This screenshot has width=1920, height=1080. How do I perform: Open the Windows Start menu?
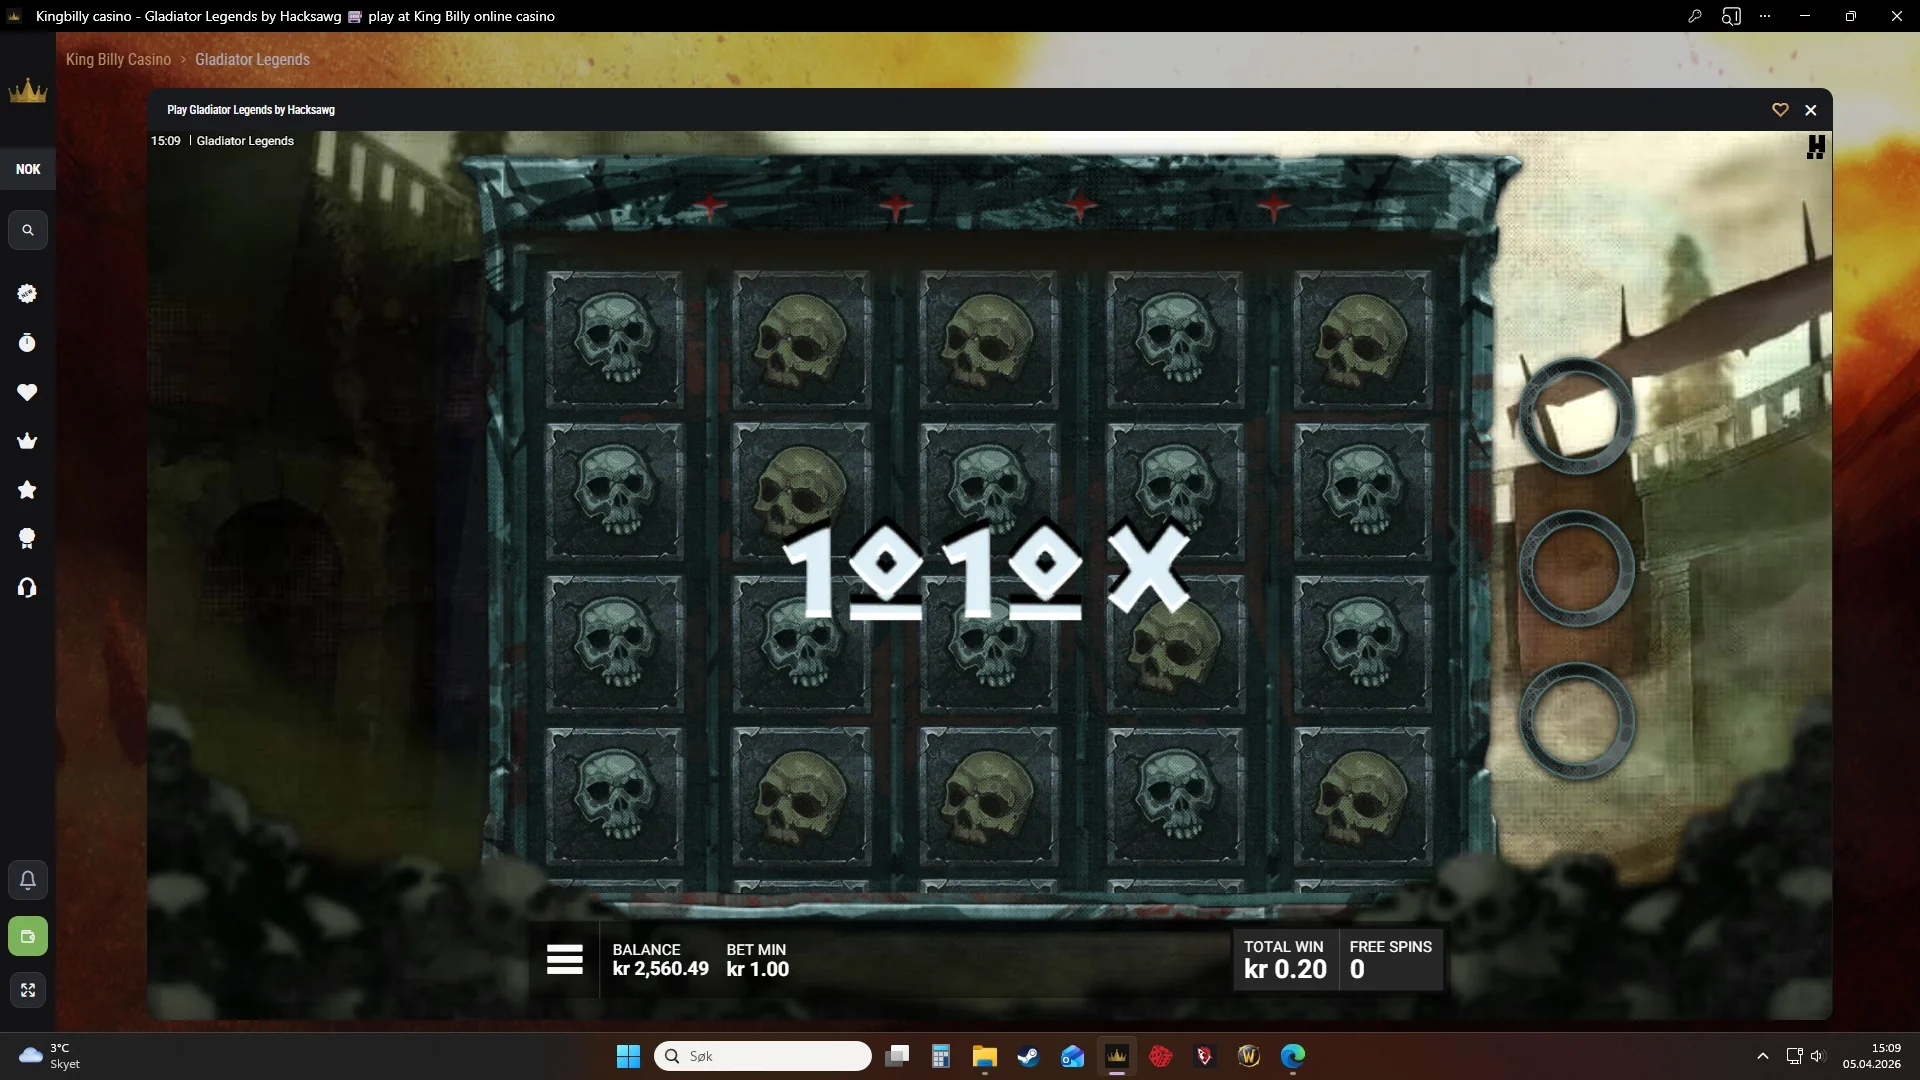click(x=628, y=1056)
